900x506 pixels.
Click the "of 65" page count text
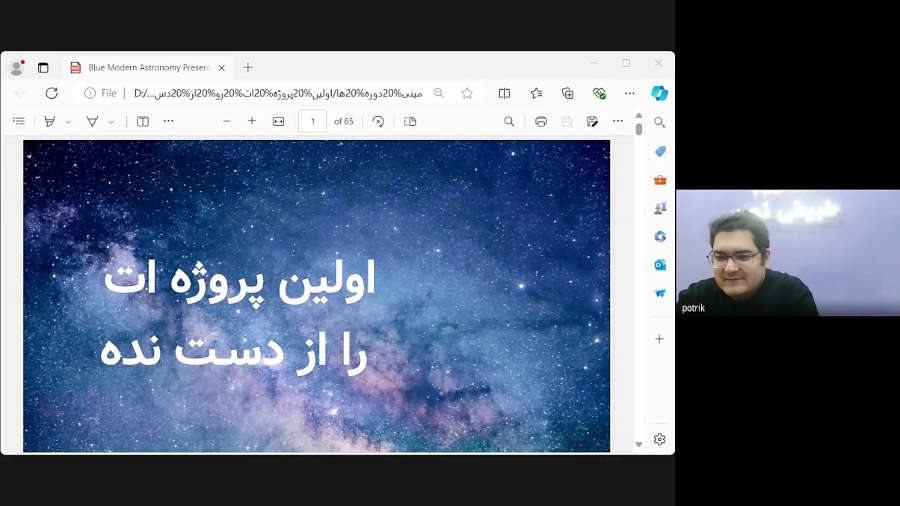(344, 121)
